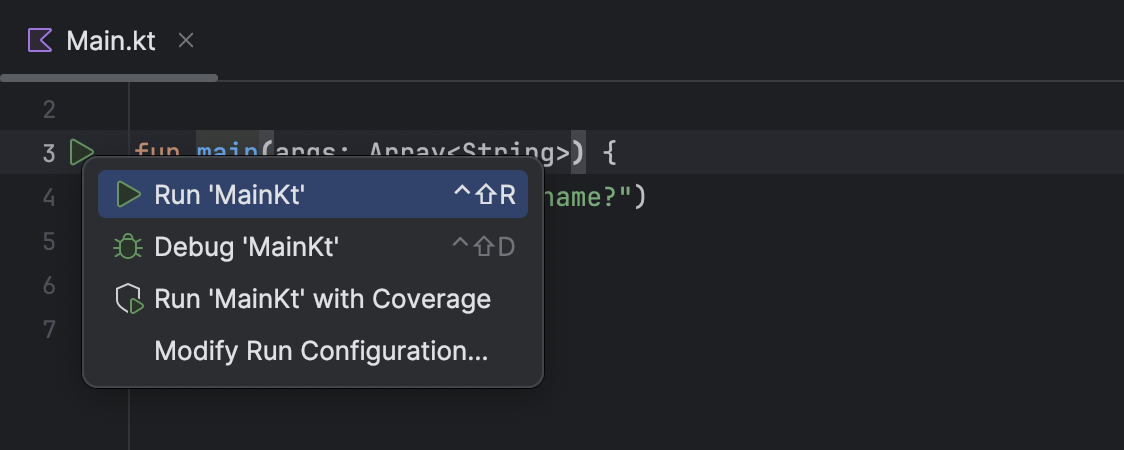This screenshot has width=1124, height=450.
Task: Select Run 'MainKt' with Coverage
Action: [x=322, y=299]
